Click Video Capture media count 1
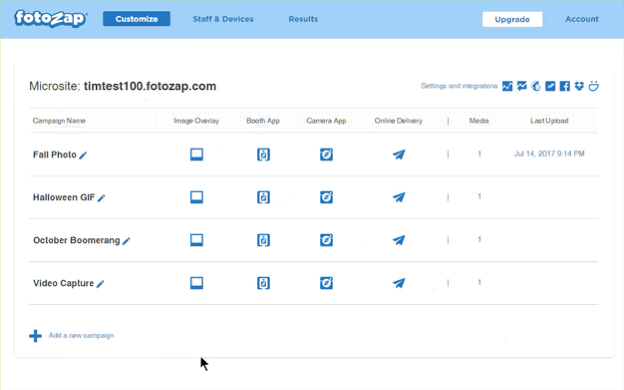 (x=480, y=282)
